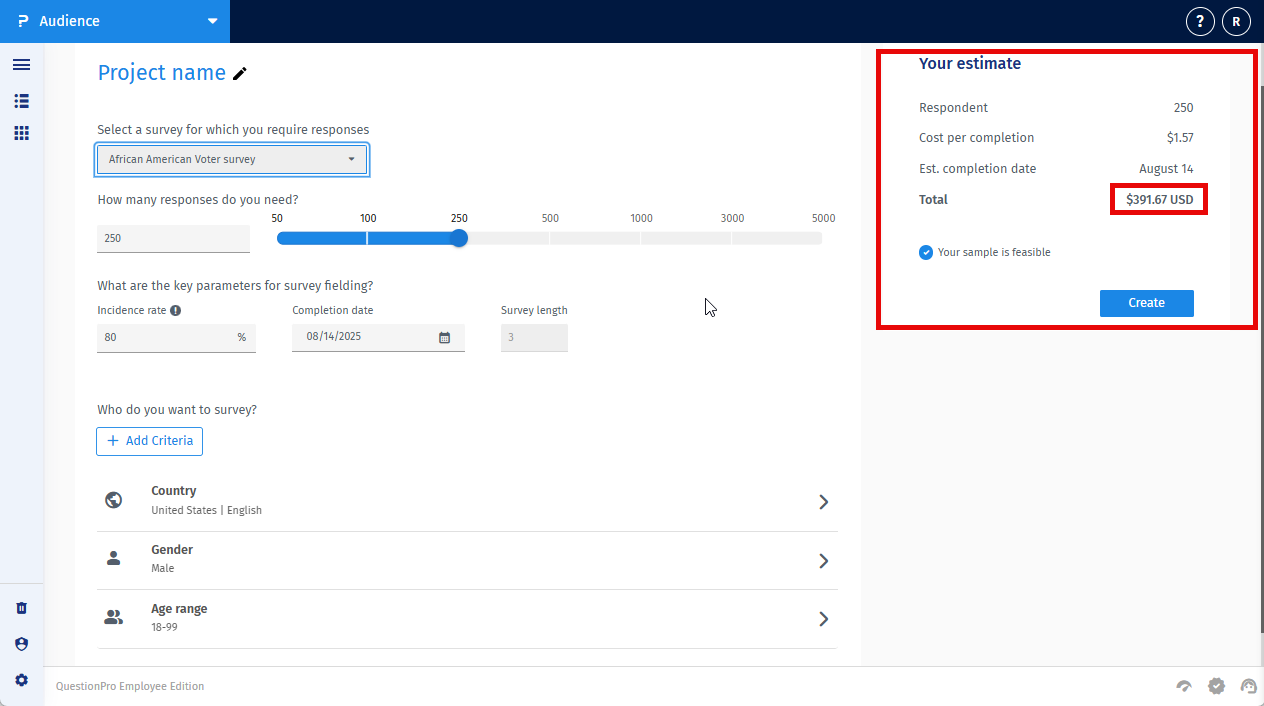Open the Audience product dropdown

coord(115,21)
